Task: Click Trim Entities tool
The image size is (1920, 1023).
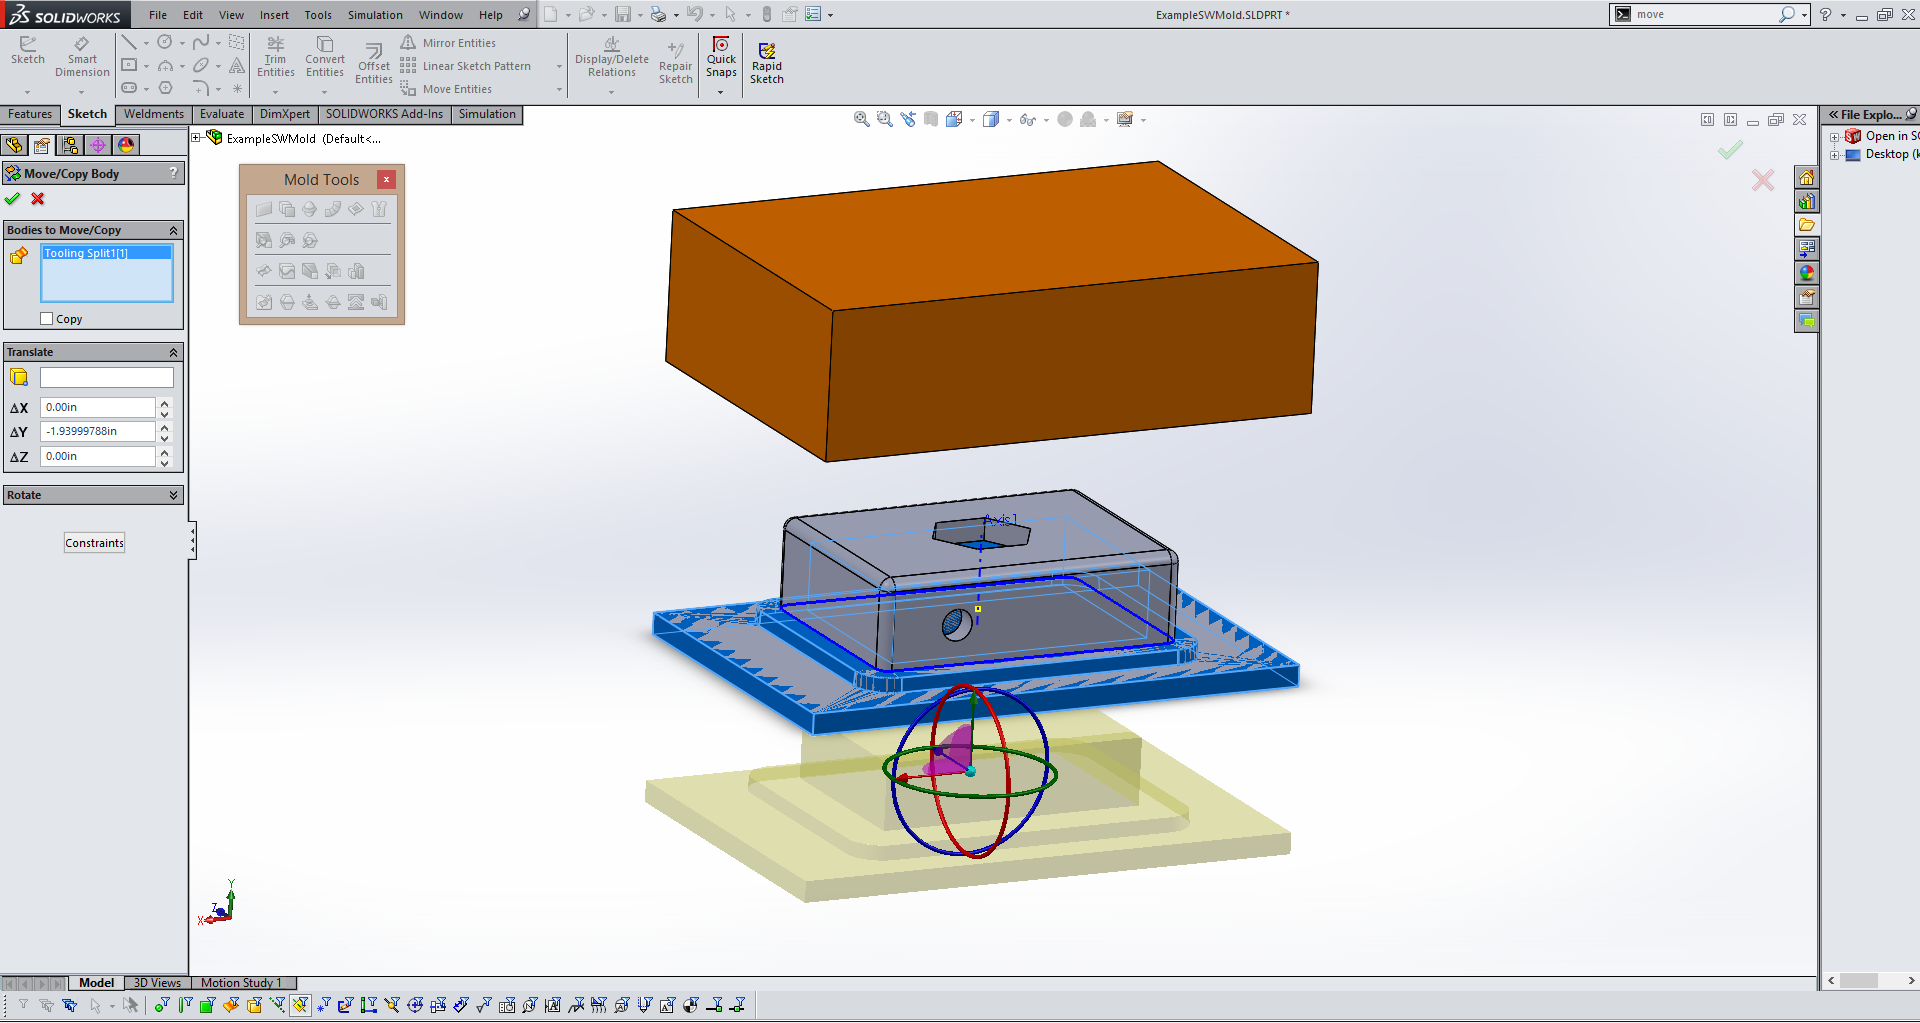Action: tap(275, 57)
